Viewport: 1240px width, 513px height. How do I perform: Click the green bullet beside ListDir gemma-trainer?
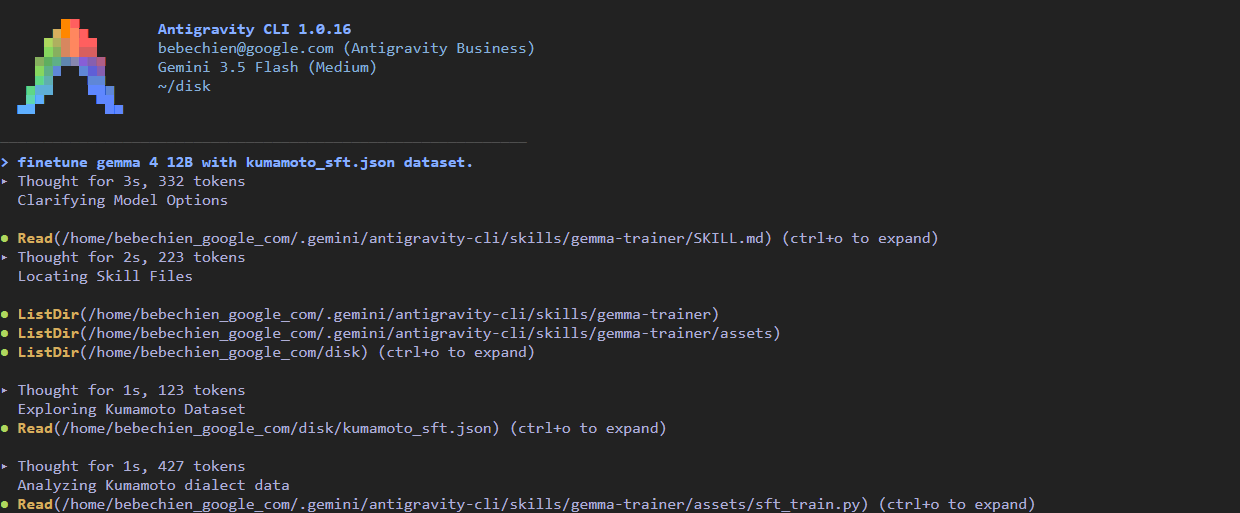(x=5, y=315)
